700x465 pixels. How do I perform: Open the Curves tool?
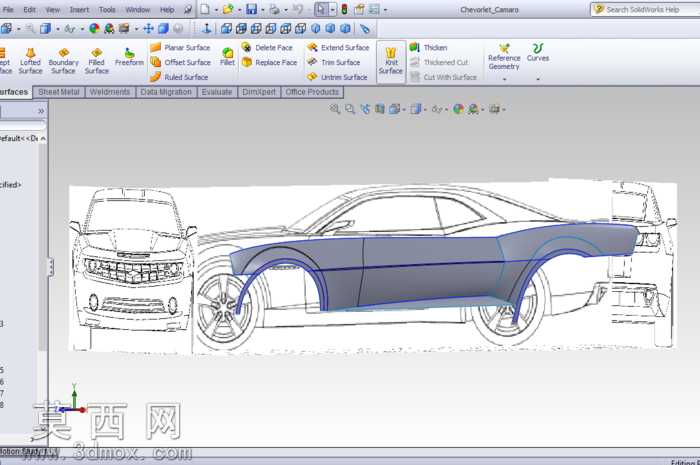(x=538, y=53)
